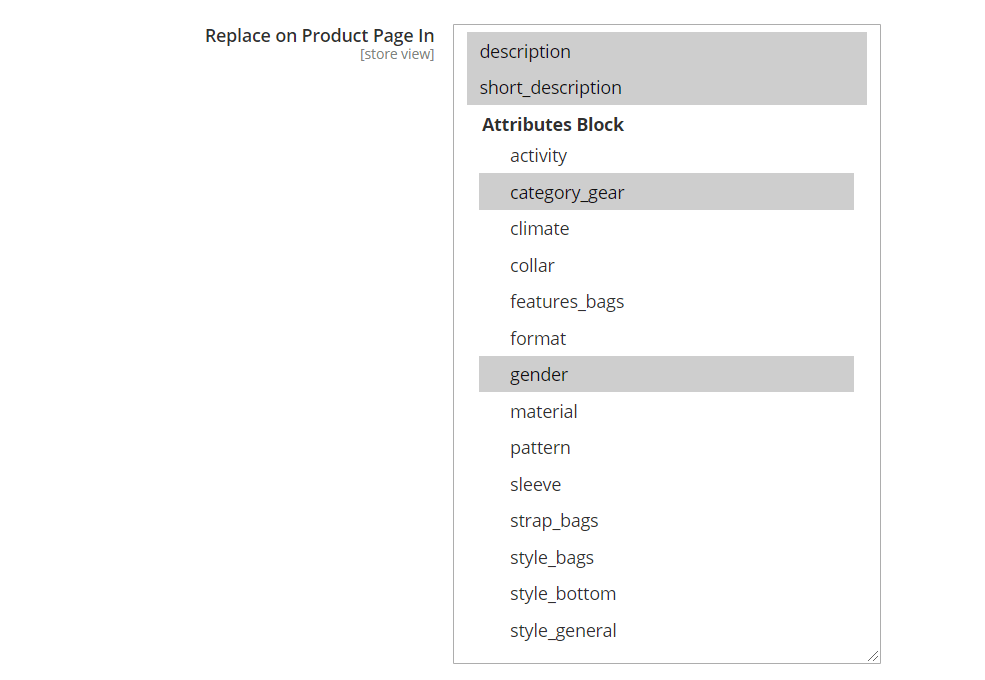Click the Replace on Product Page In label
This screenshot has width=985, height=680.
point(319,36)
